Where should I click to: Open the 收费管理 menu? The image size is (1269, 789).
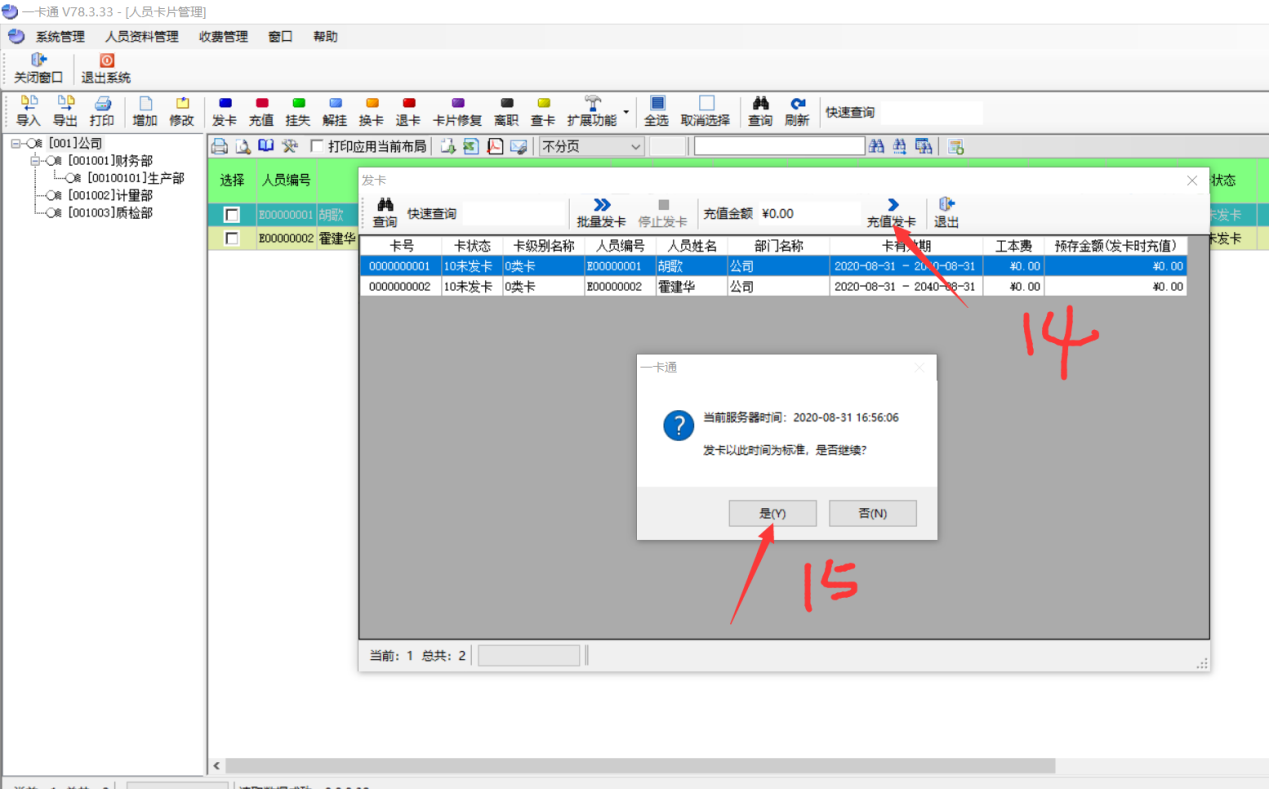pyautogui.click(x=223, y=37)
